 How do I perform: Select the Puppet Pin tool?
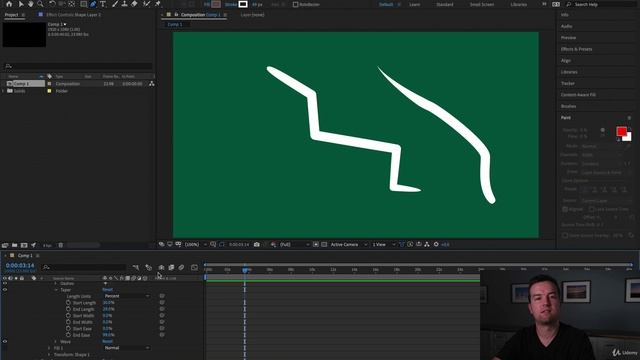tap(158, 4)
